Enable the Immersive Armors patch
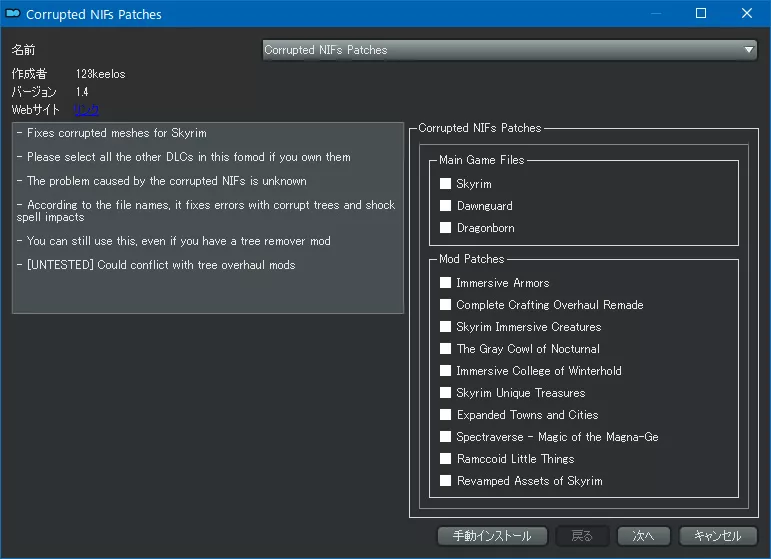The width and height of the screenshot is (771, 559). coord(445,283)
